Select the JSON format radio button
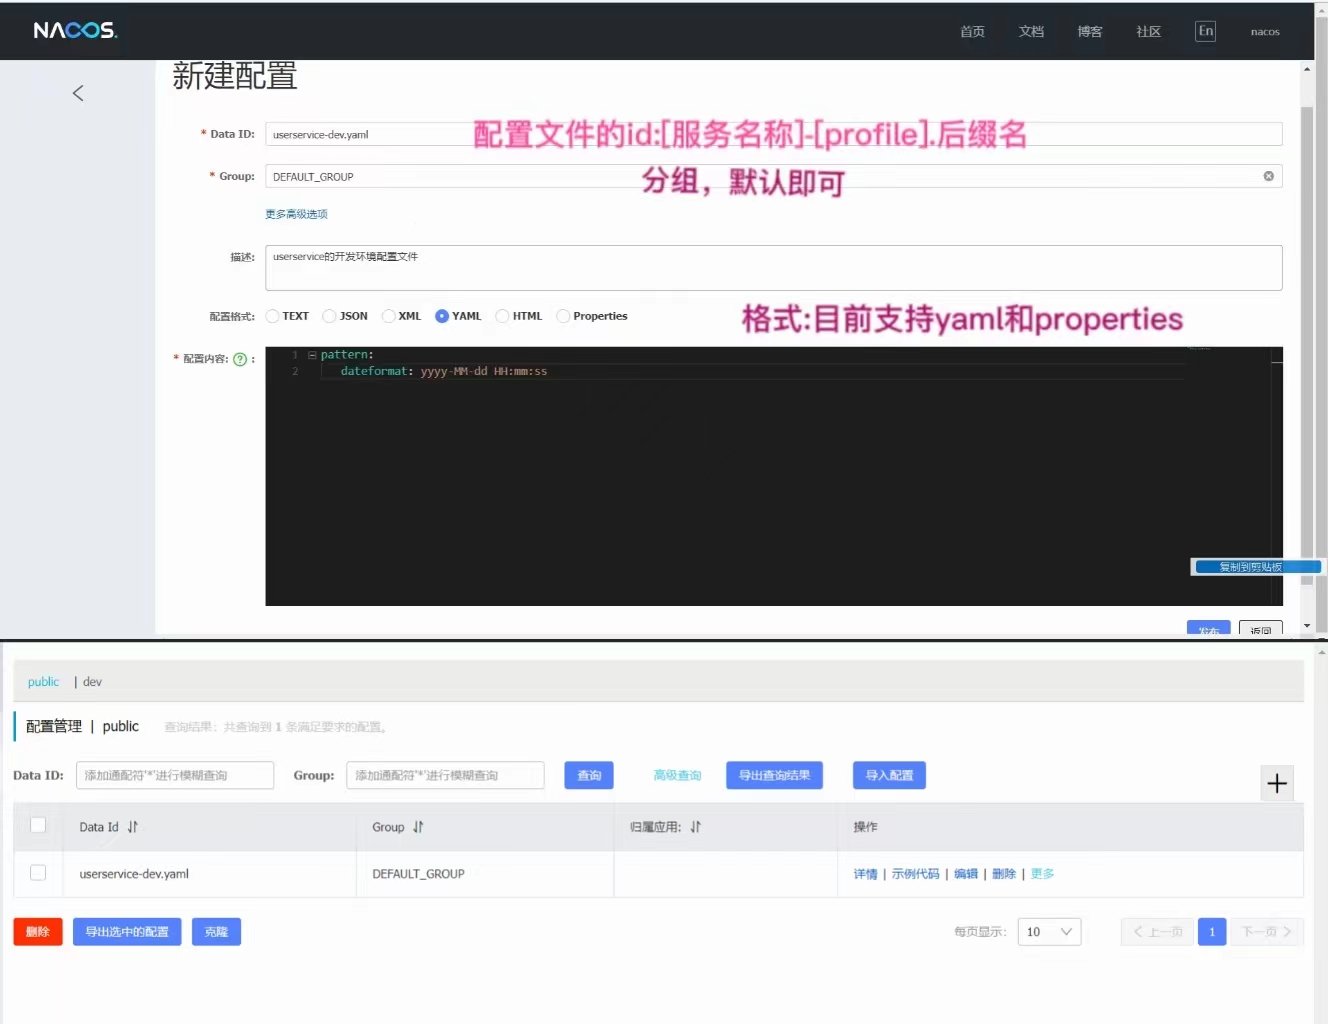 329,315
